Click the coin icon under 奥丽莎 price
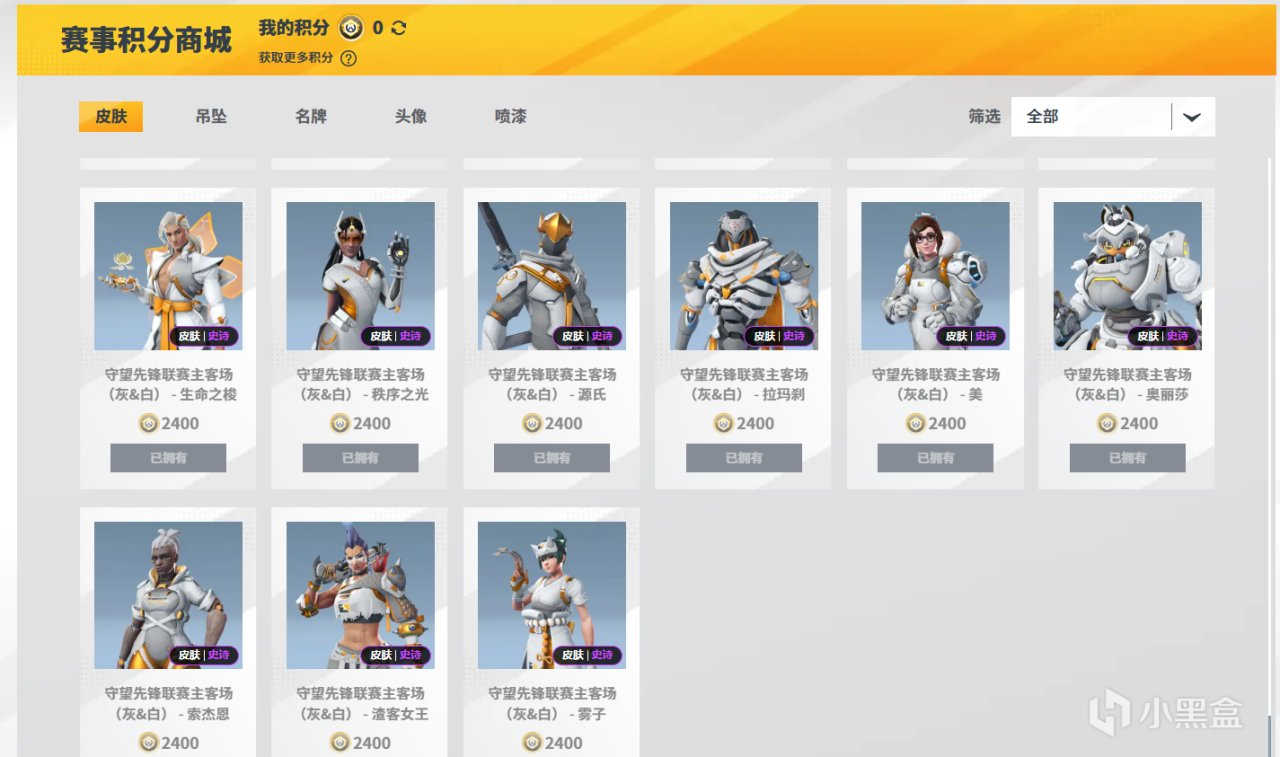 point(1107,424)
